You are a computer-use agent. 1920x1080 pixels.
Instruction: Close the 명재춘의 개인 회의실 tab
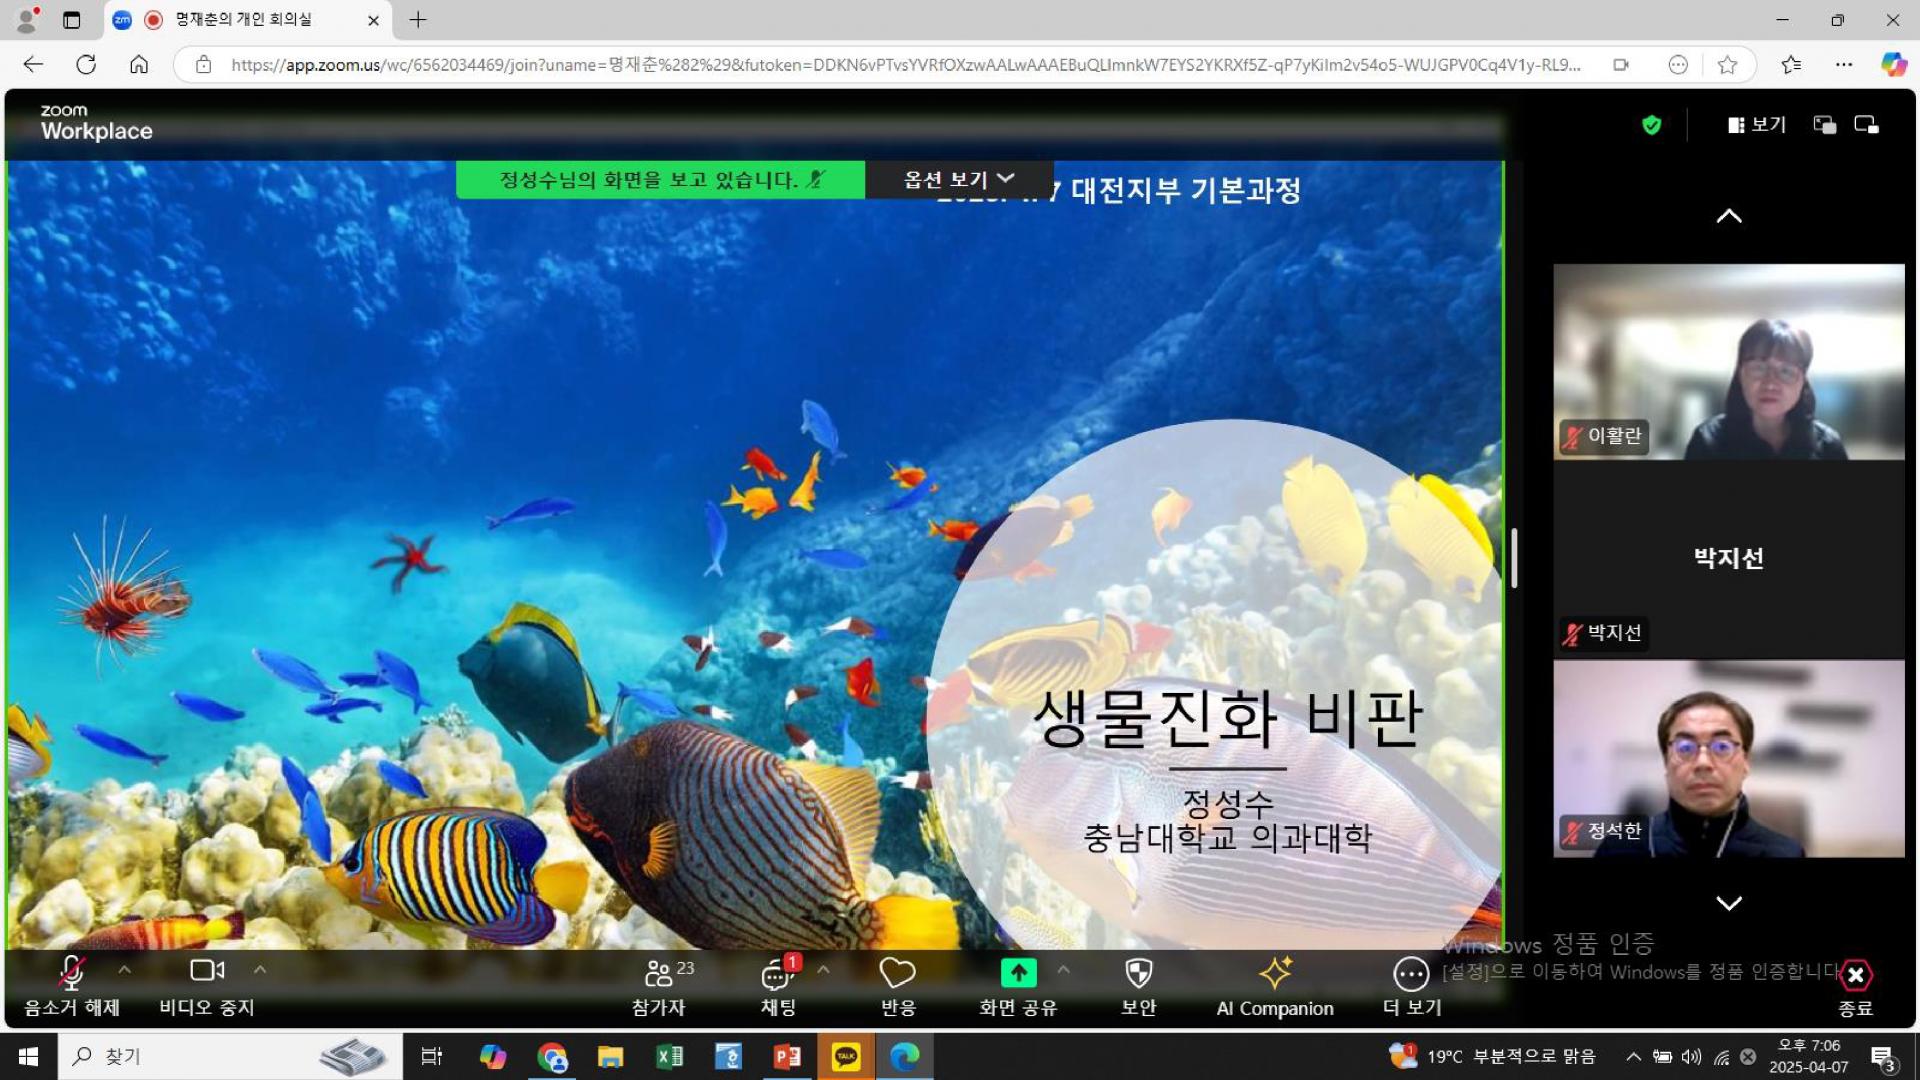373,20
